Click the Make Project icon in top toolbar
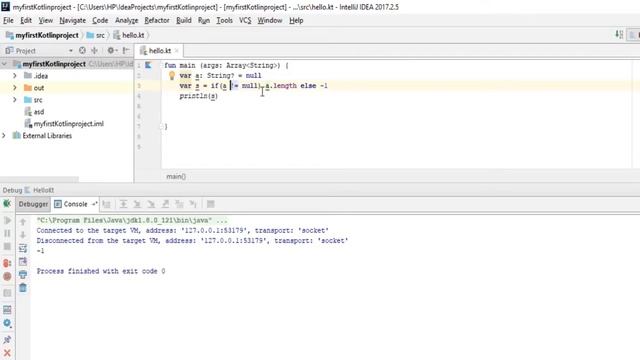The image size is (640, 360). tap(619, 35)
